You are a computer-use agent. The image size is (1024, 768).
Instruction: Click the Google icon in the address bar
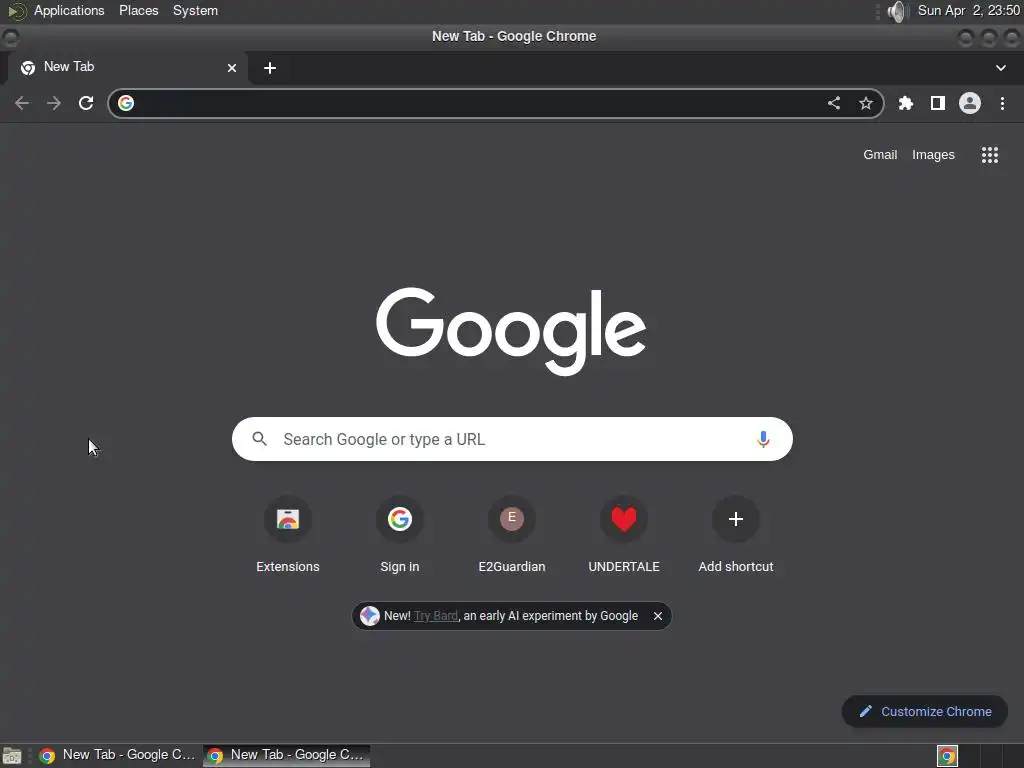pos(126,103)
